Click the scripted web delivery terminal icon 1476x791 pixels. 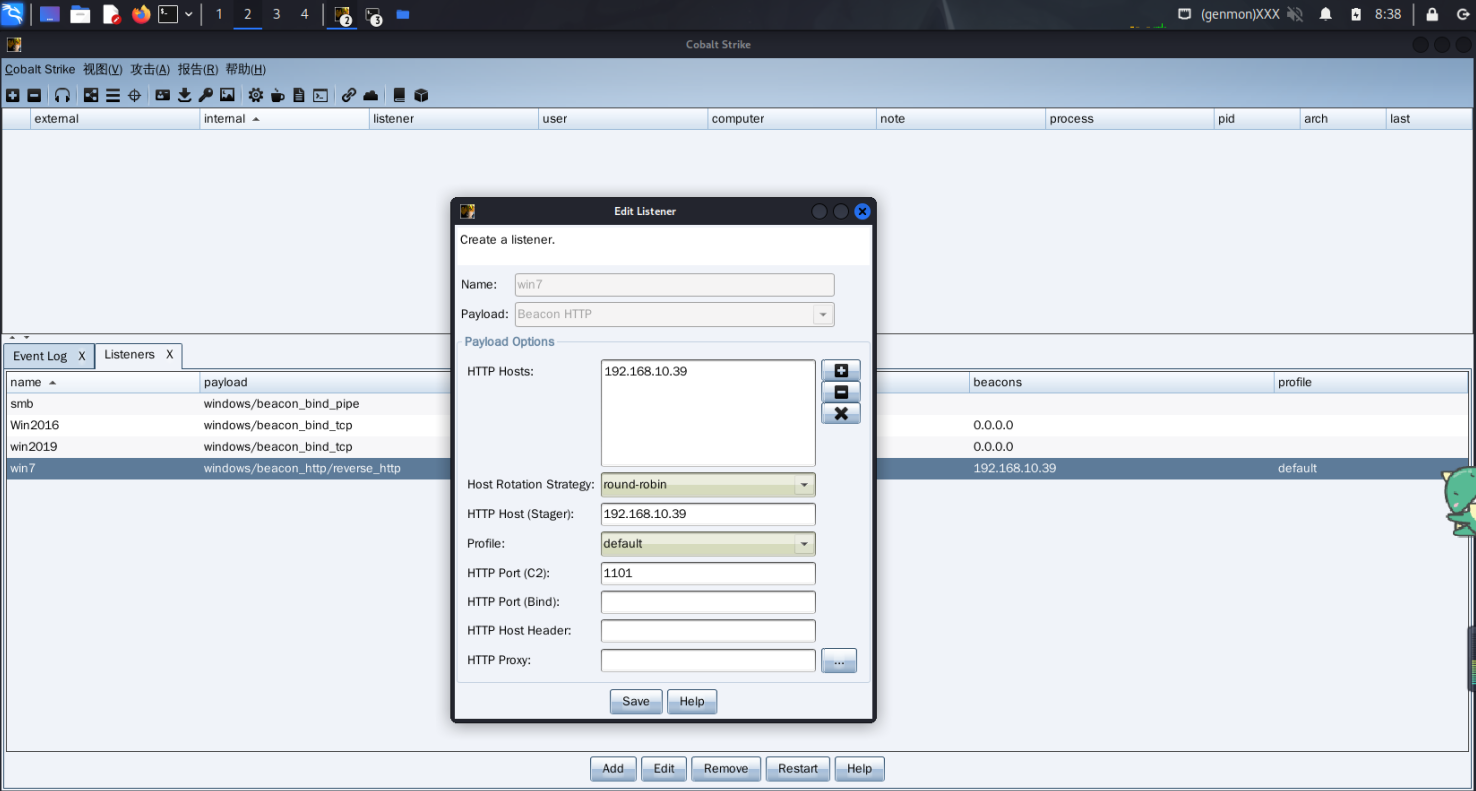[320, 95]
